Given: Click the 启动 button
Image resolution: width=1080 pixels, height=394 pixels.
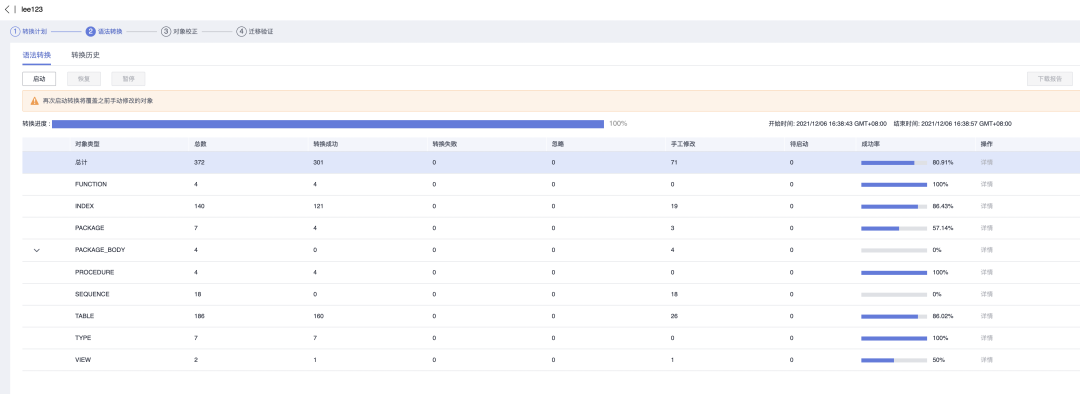Looking at the screenshot, I should tap(39, 79).
